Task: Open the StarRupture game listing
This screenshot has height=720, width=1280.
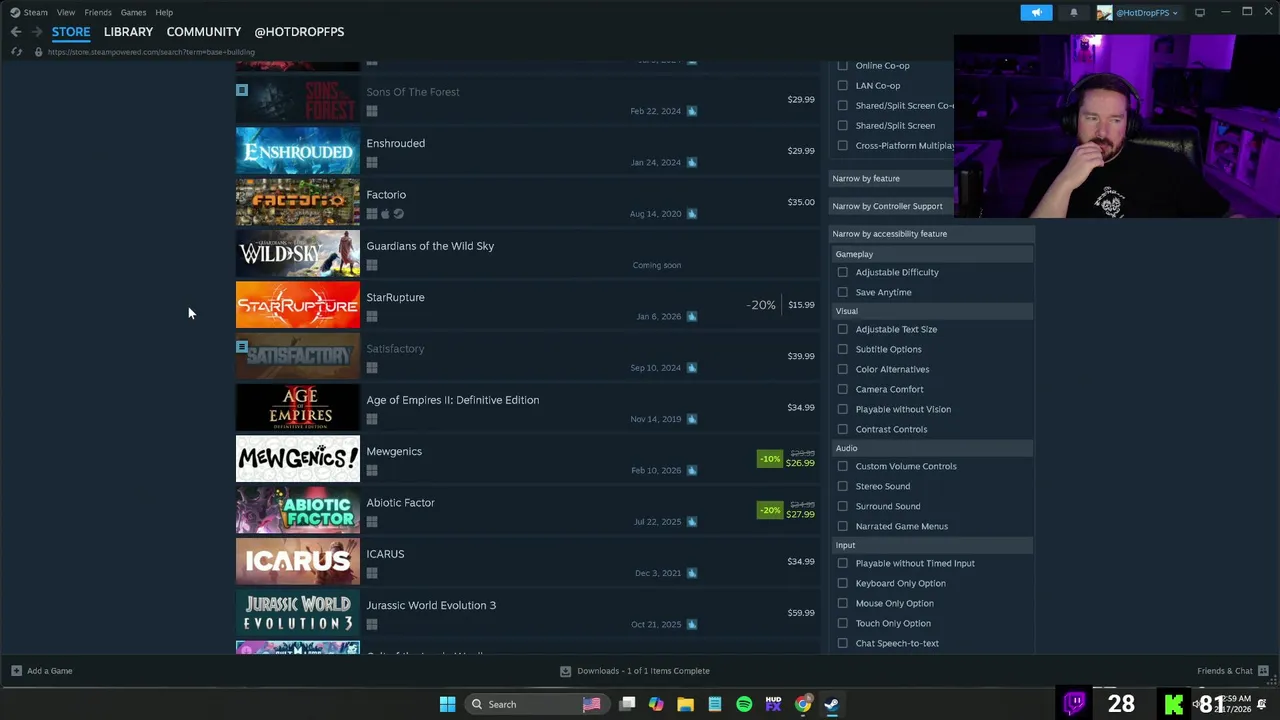Action: click(526, 305)
